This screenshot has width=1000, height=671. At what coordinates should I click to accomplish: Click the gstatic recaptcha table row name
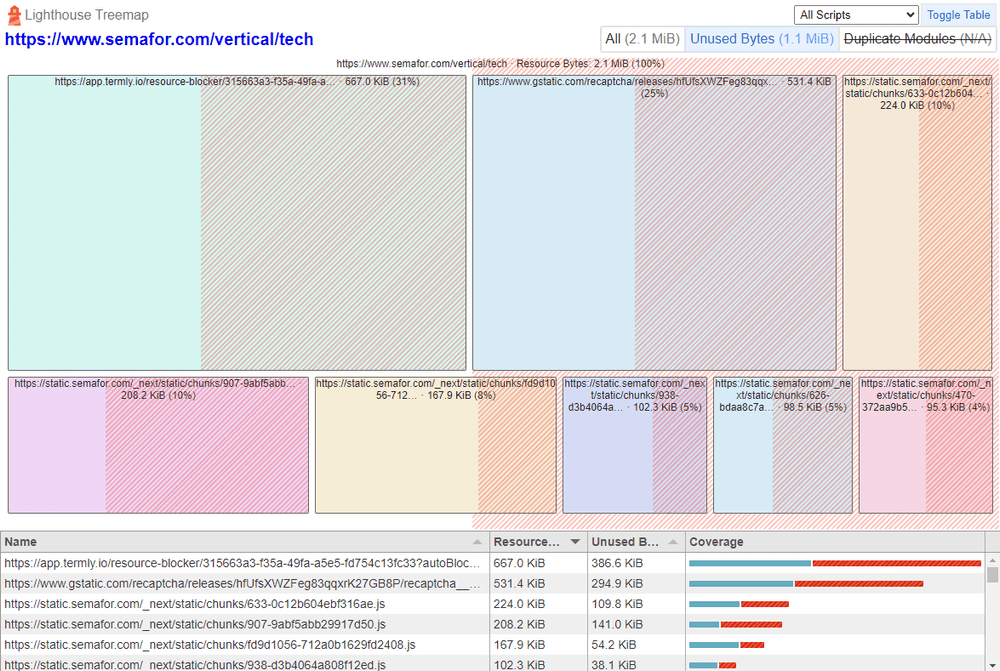242,584
